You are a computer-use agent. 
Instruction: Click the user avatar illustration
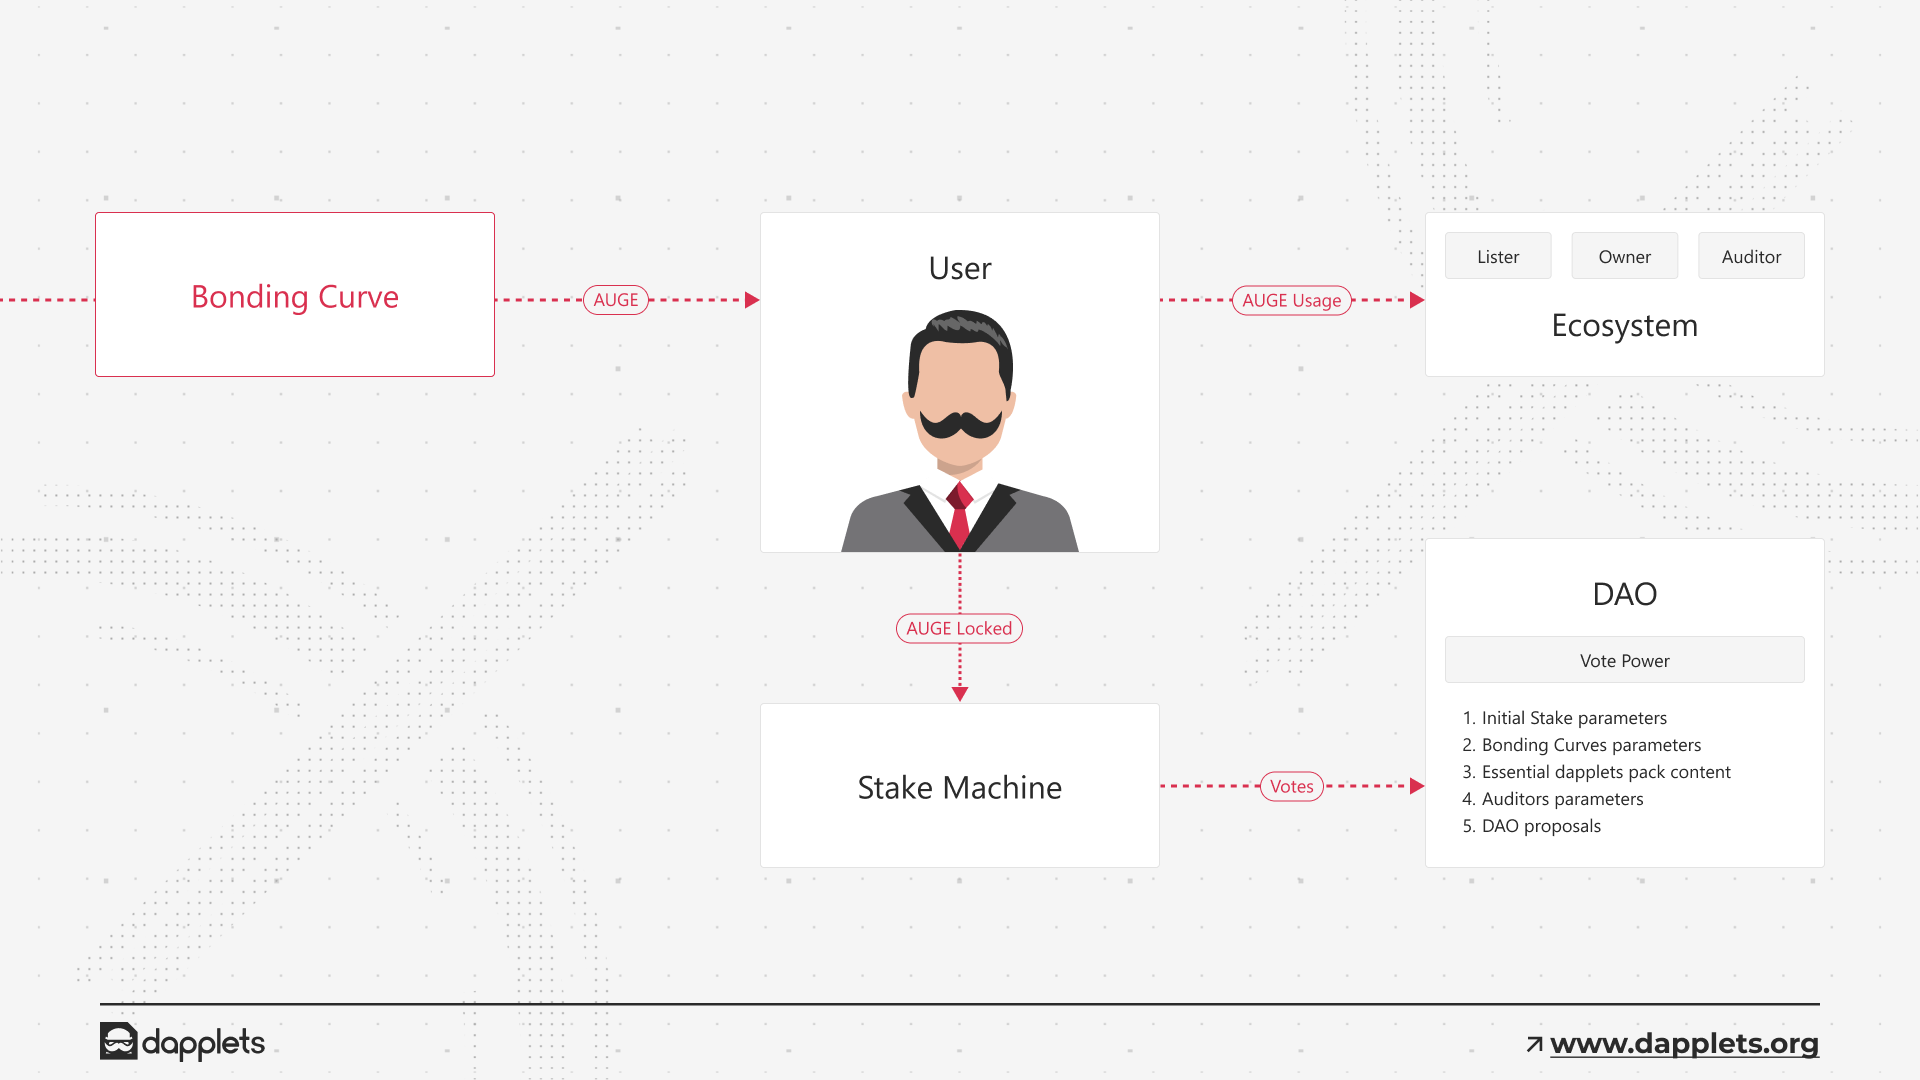pos(960,431)
